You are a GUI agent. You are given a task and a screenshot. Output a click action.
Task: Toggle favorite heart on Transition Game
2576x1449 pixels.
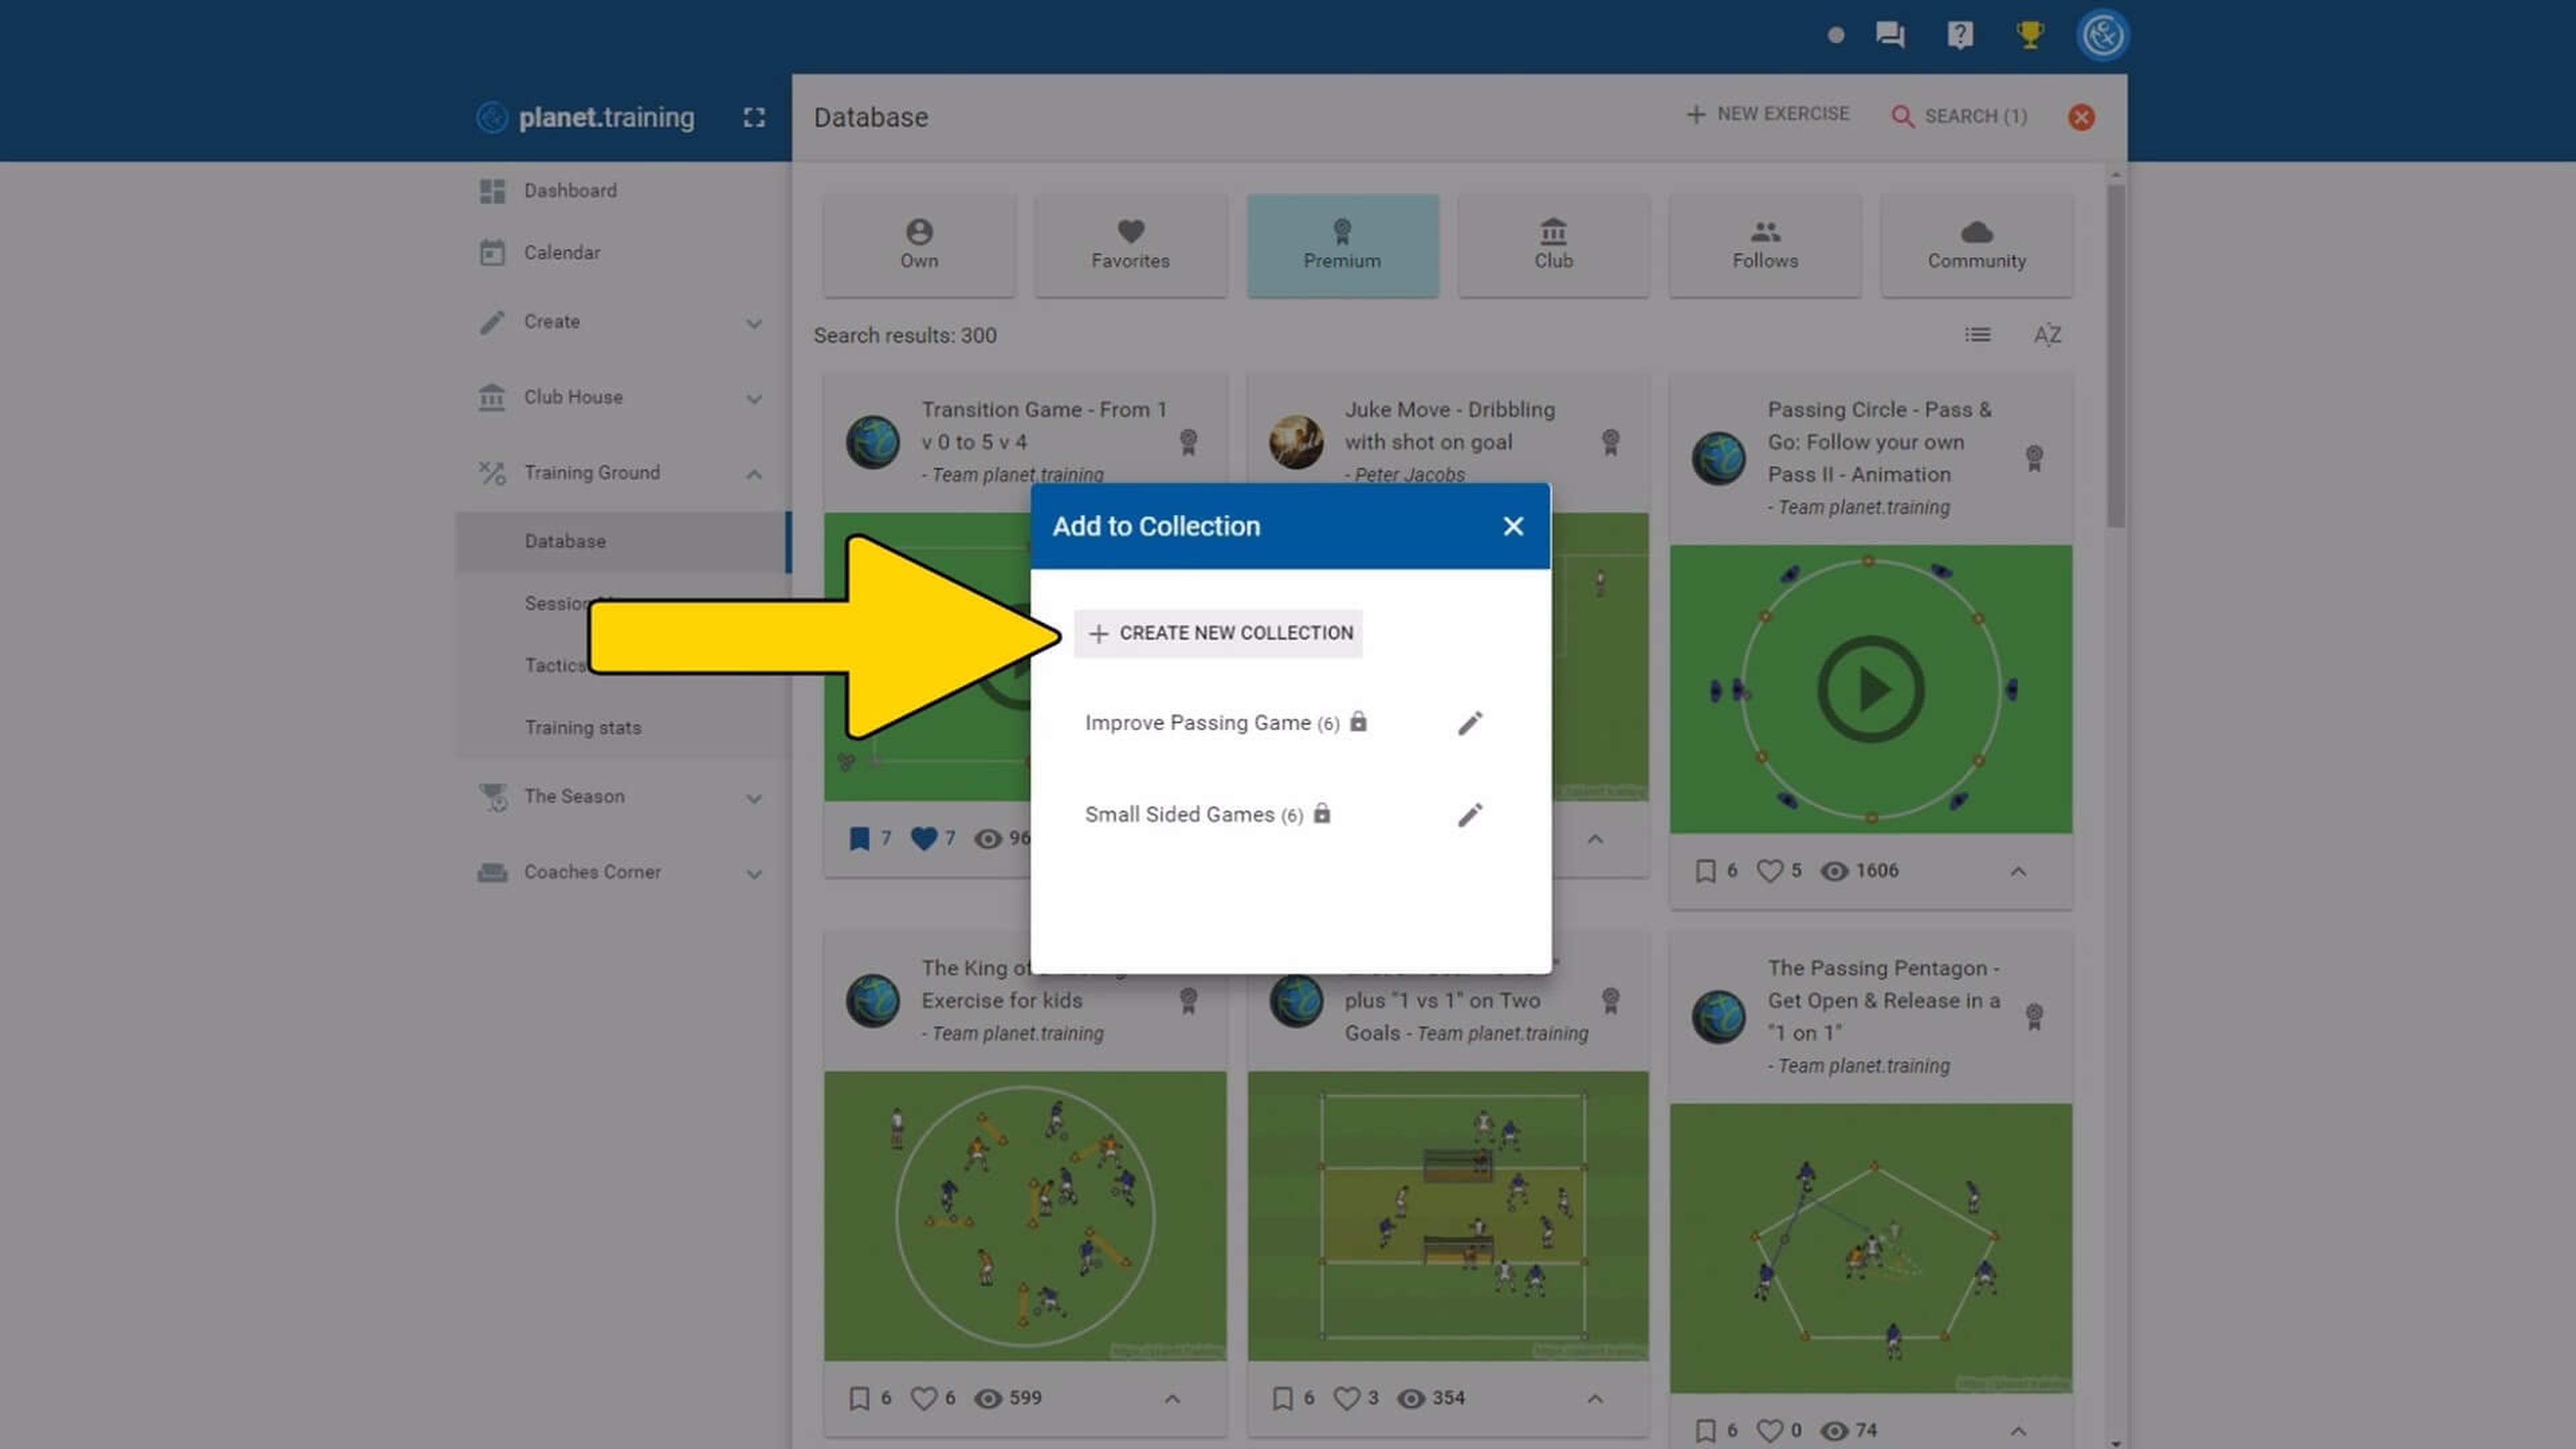924,839
